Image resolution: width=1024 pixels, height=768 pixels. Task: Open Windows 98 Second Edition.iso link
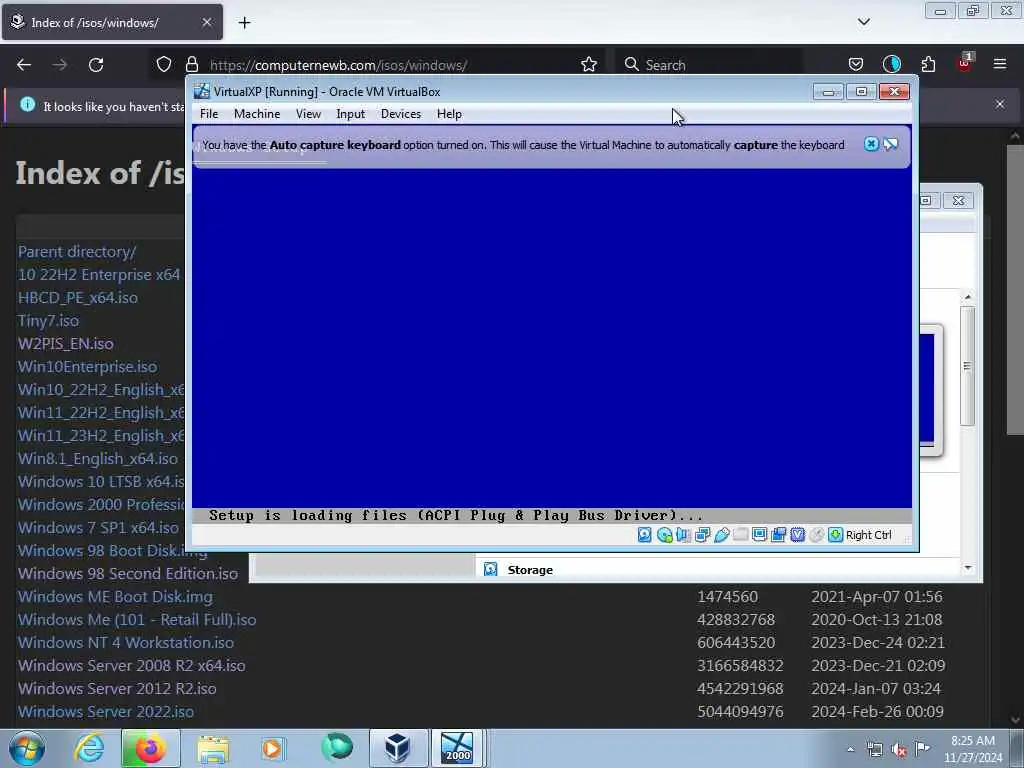click(128, 573)
